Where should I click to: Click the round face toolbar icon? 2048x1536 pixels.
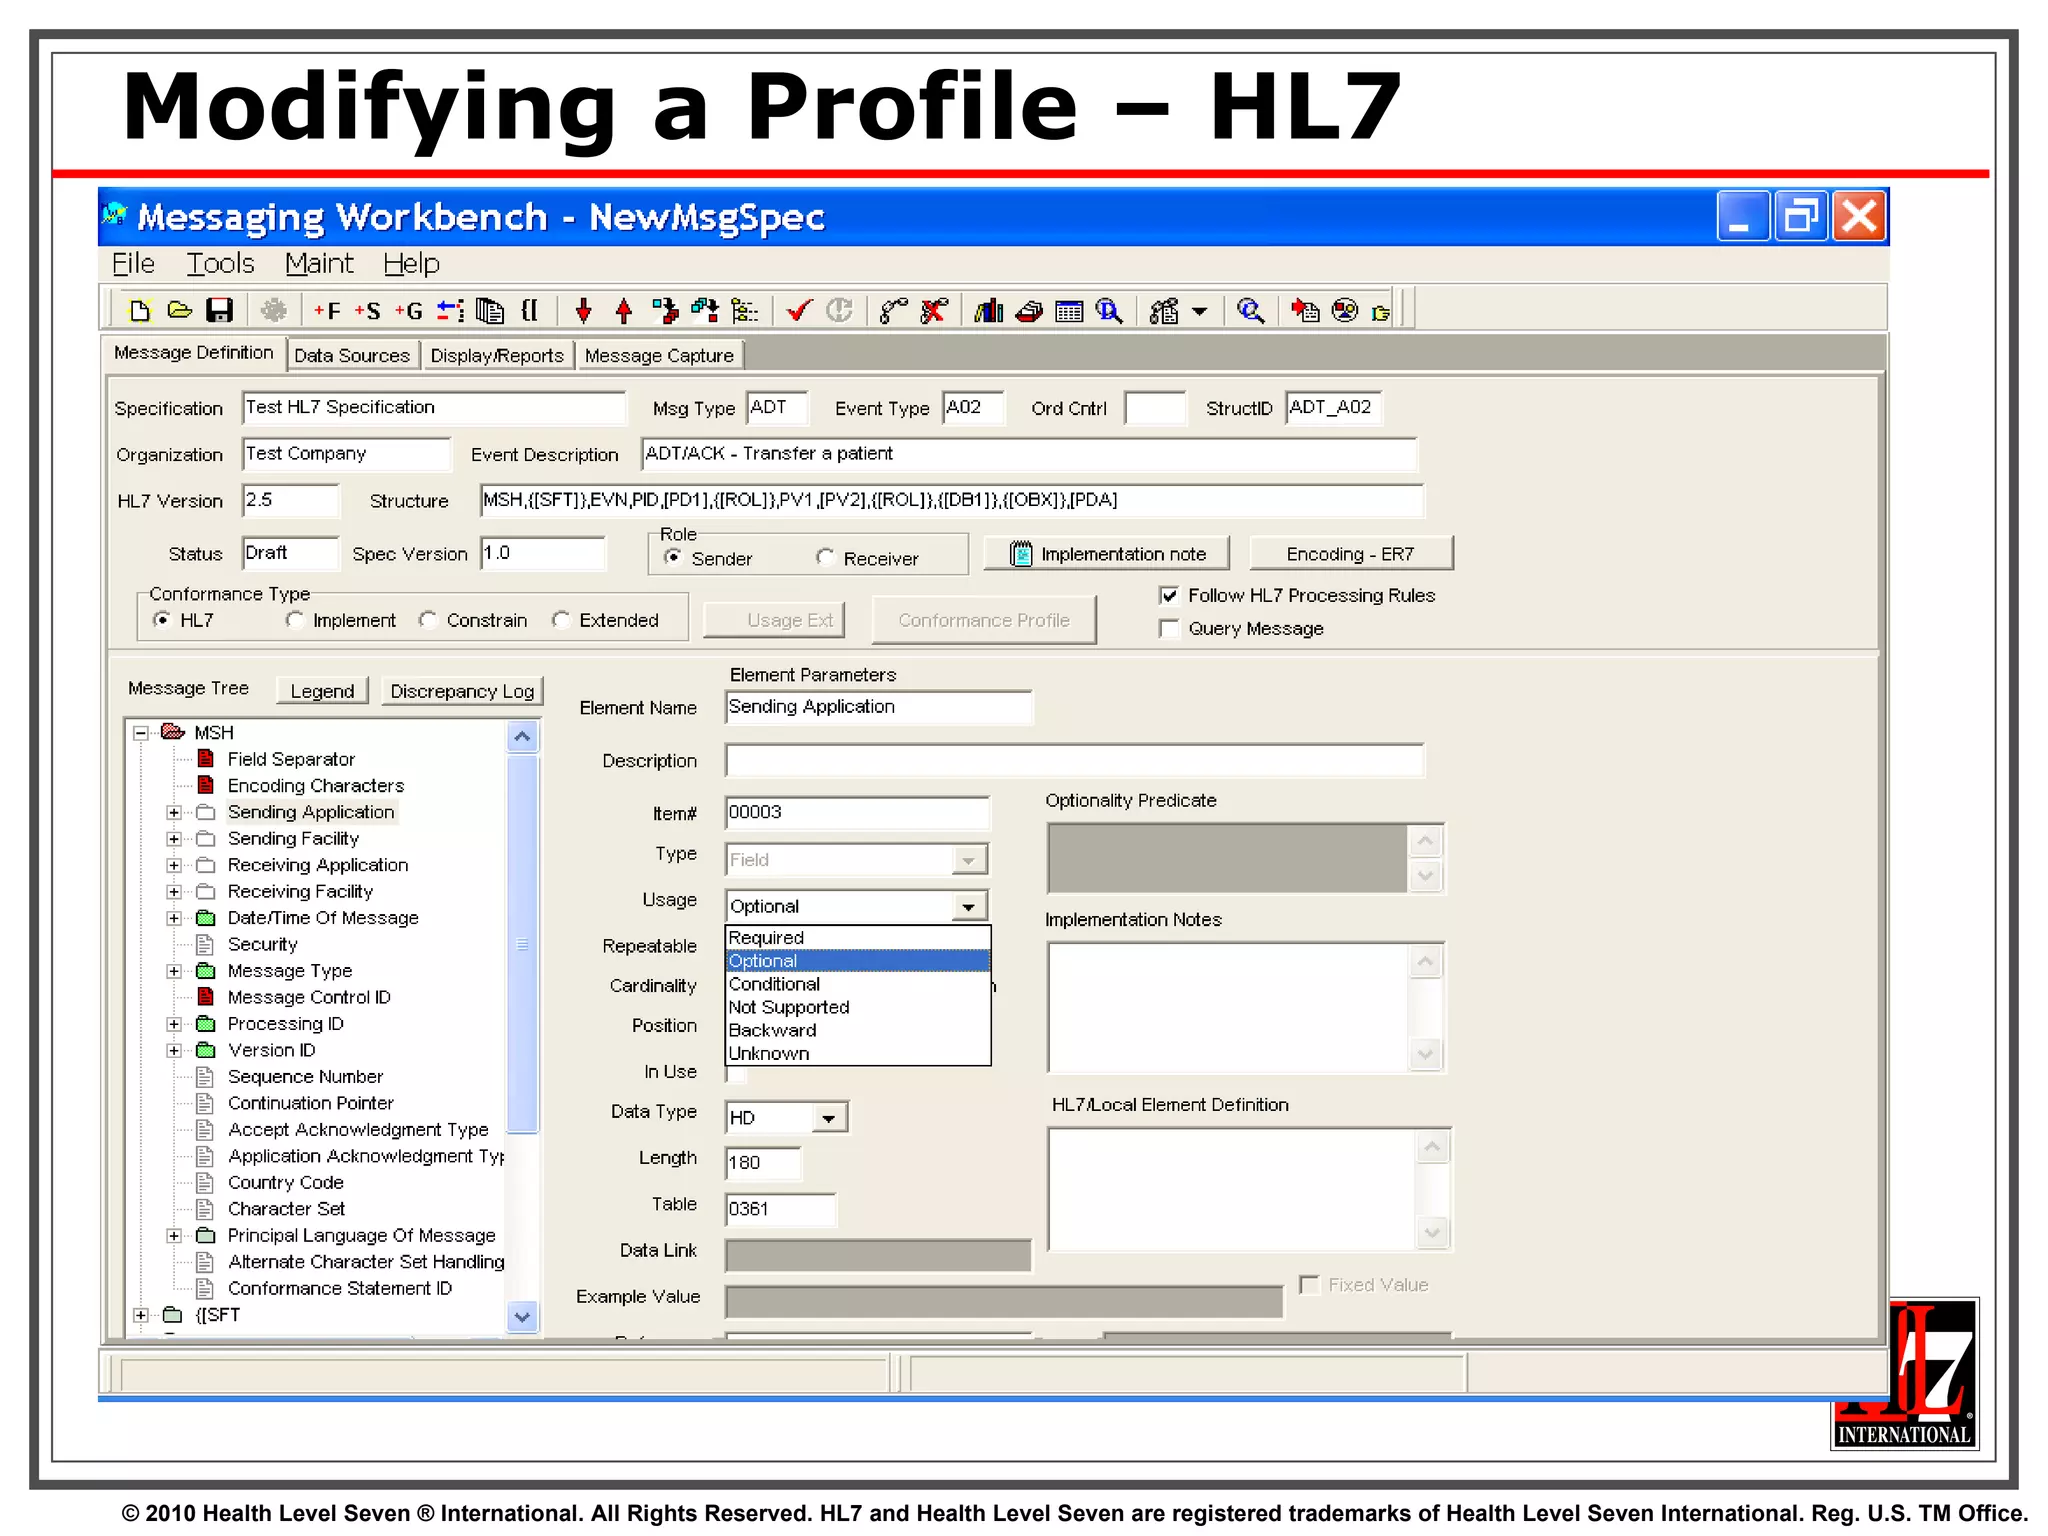pyautogui.click(x=1346, y=311)
